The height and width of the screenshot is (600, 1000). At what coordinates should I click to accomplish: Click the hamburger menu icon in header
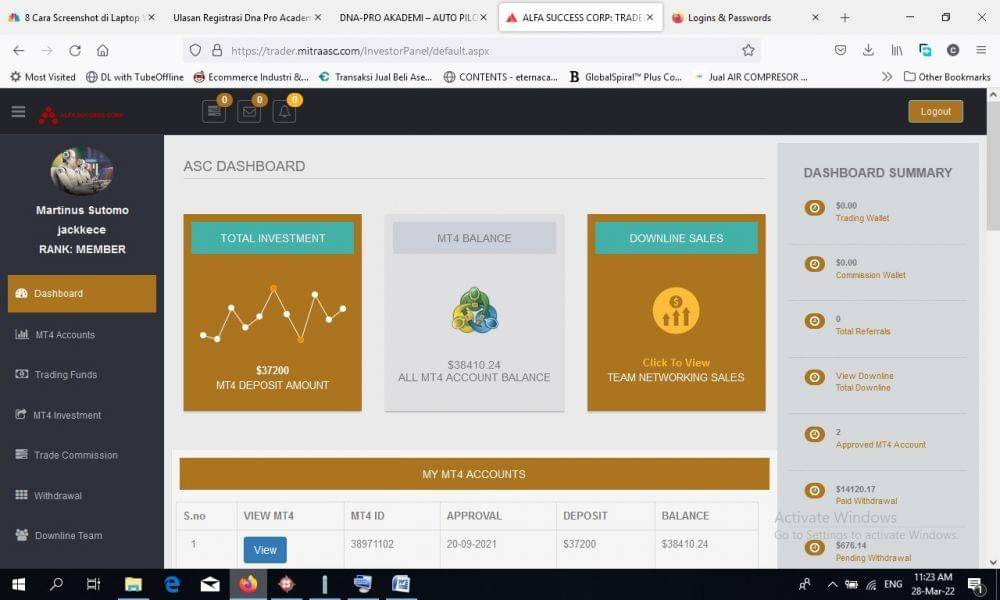pos(18,112)
